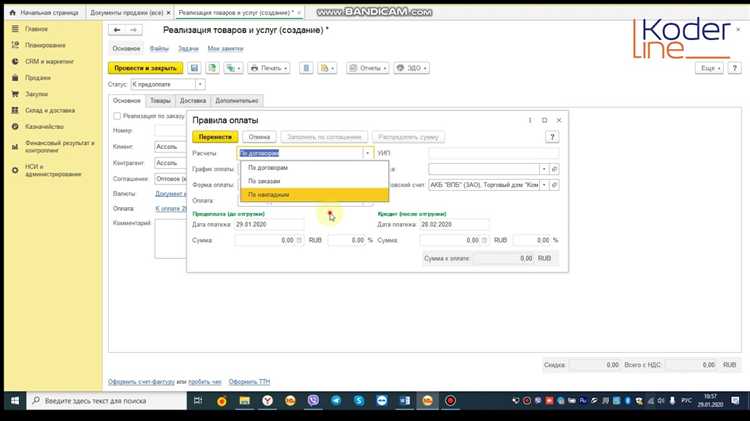Screen dimensions: 750x421
Task: Open the Статус dropdown list
Action: click(200, 85)
